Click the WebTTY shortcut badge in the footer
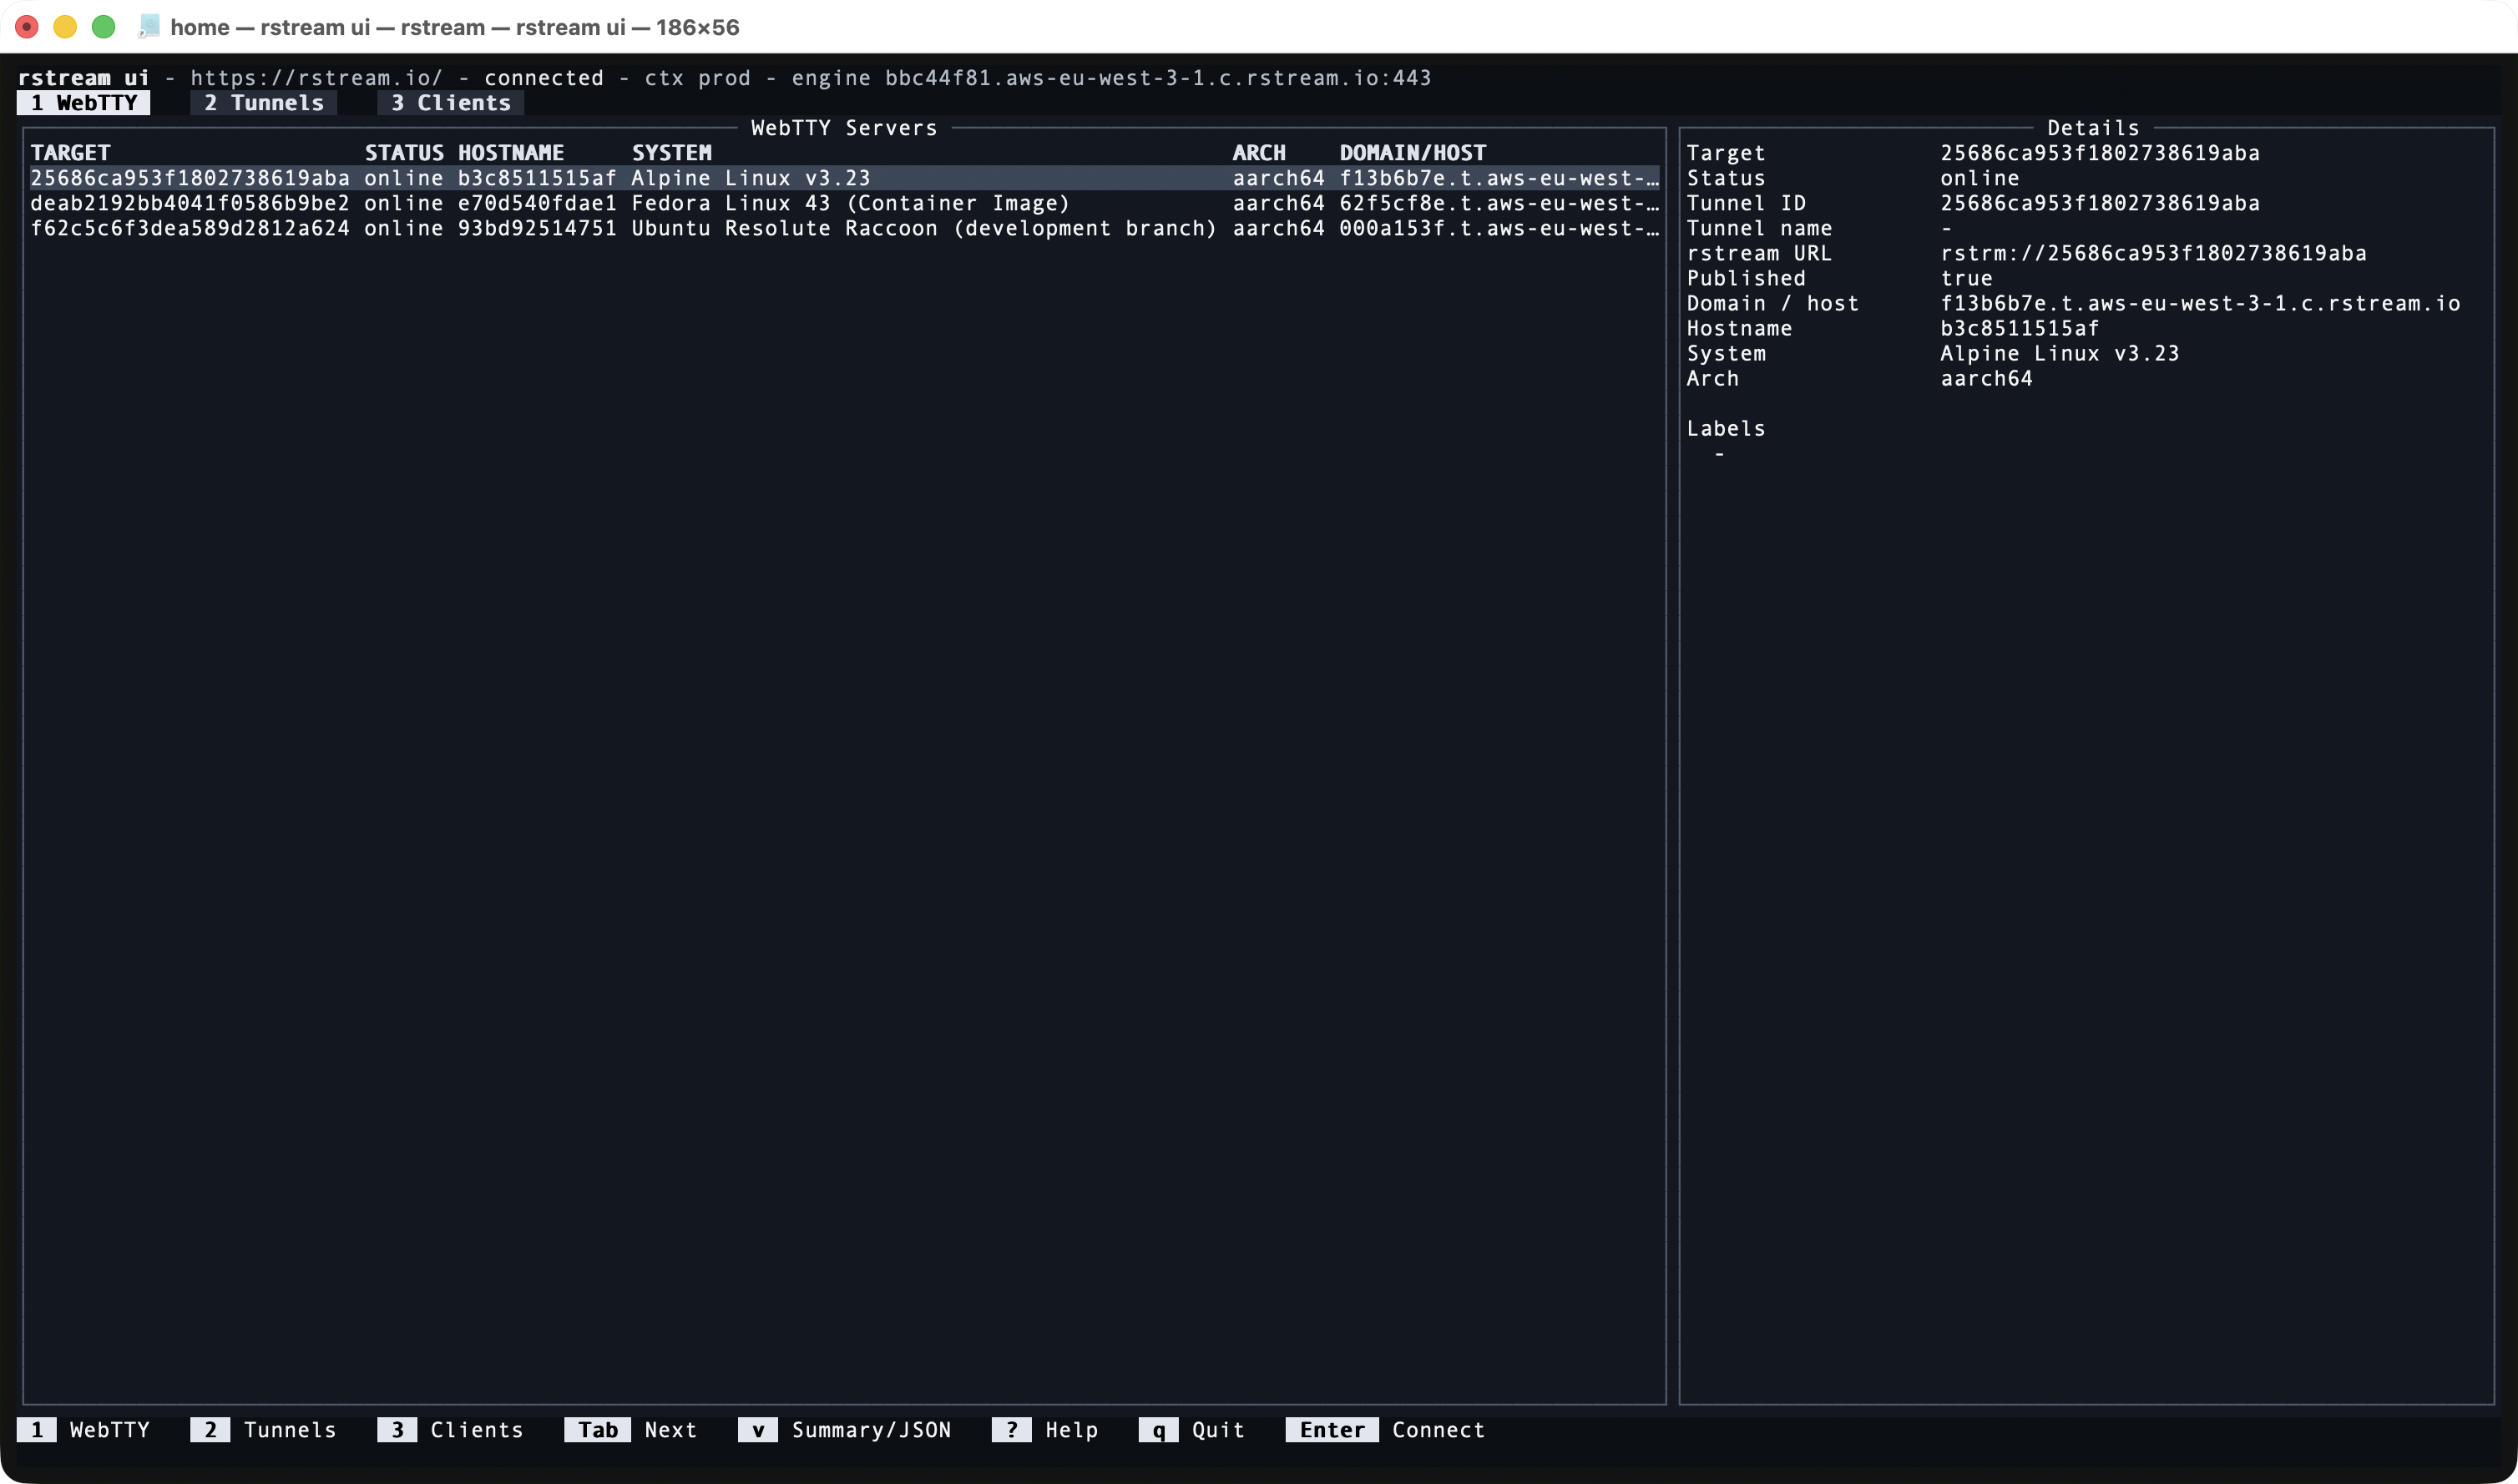This screenshot has width=2518, height=1484. (x=37, y=1430)
